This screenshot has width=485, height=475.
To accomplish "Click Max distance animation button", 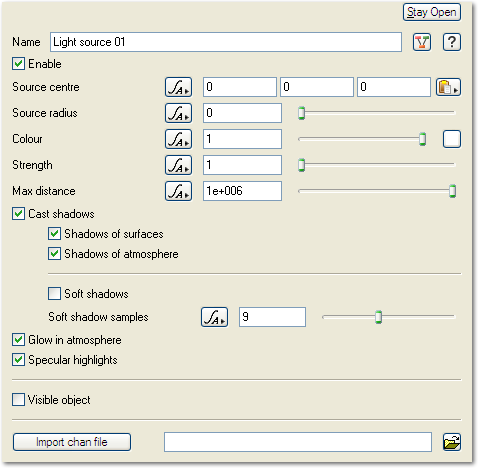I will click(178, 191).
